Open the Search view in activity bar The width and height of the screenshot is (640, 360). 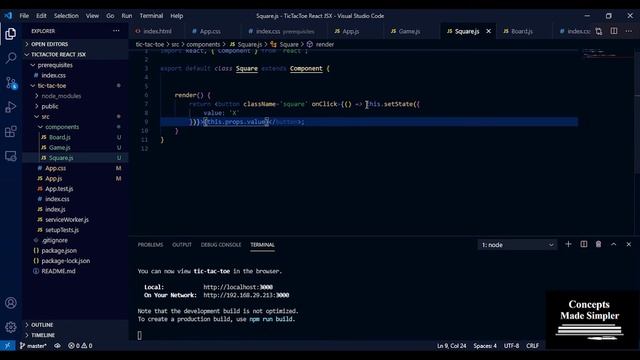(11, 58)
